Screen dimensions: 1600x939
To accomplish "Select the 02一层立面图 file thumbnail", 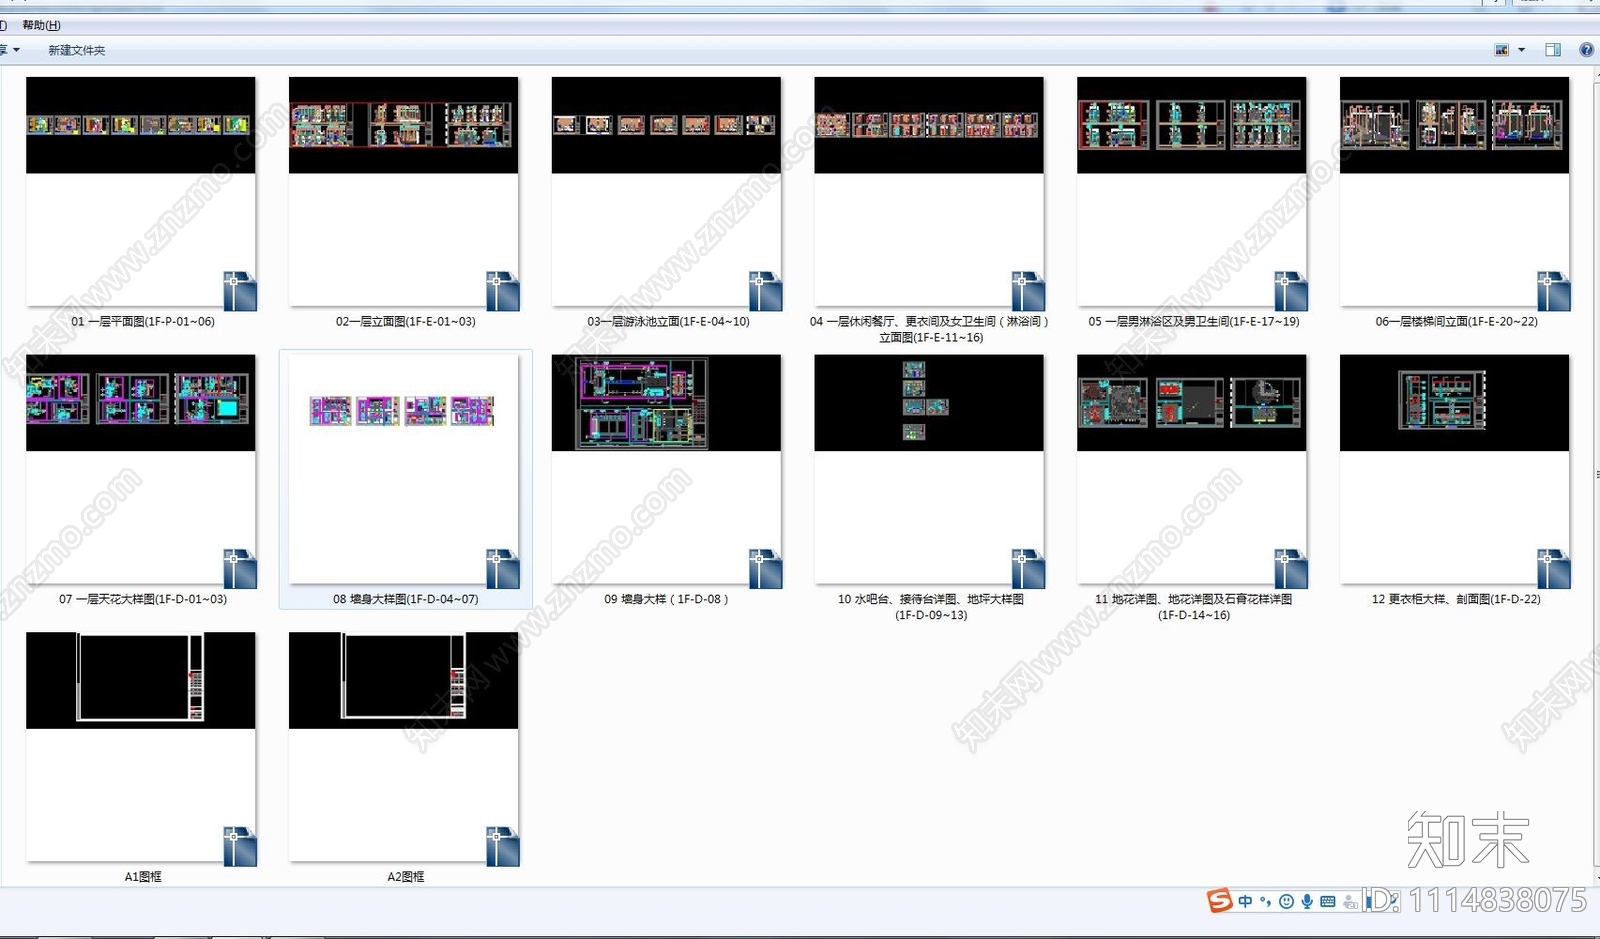I will pos(404,192).
